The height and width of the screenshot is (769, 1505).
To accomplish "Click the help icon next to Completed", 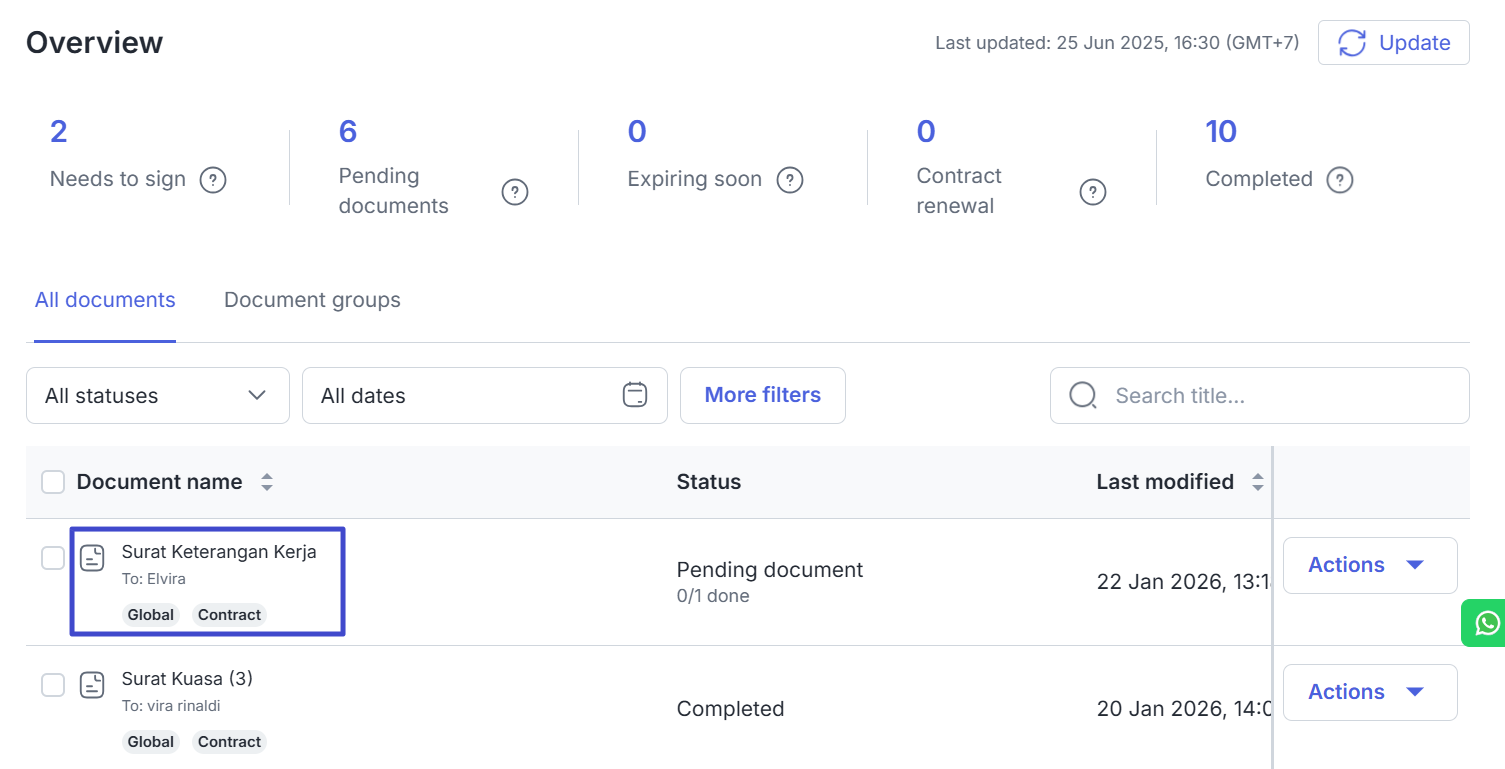I will click(x=1339, y=180).
